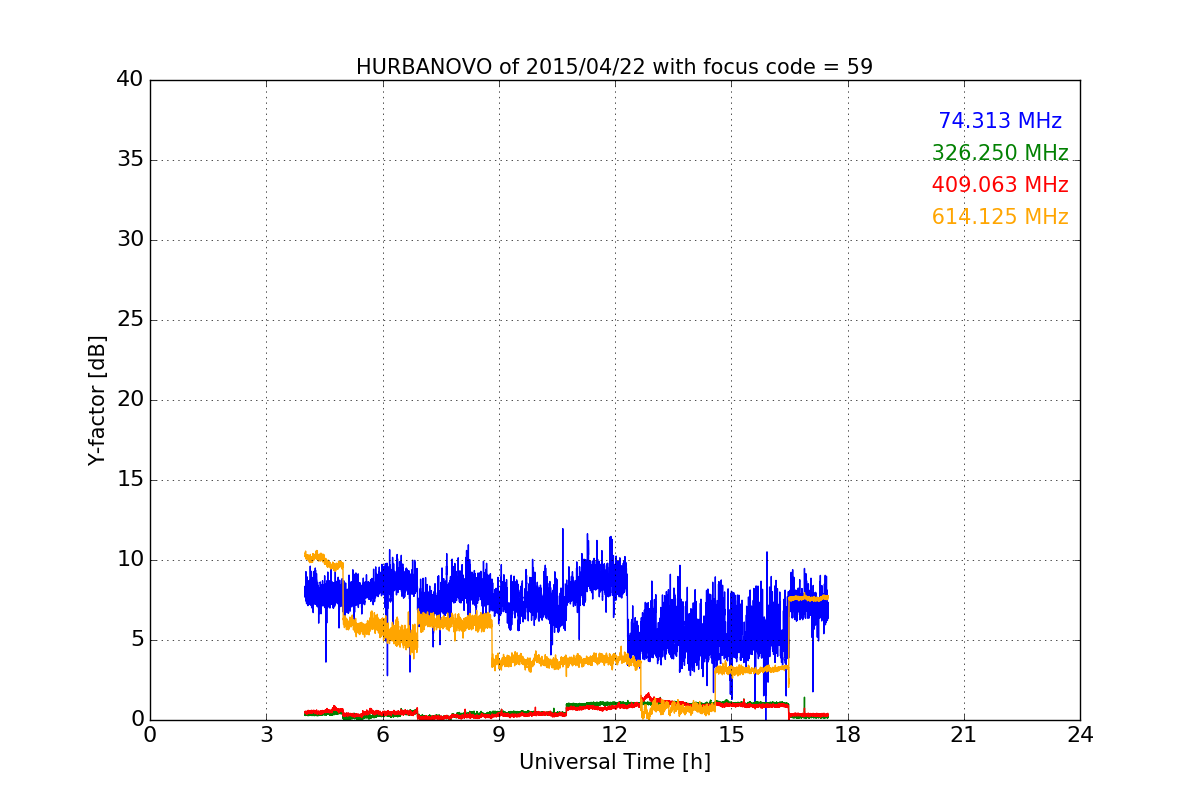Screen dimensions: 1200x800
Task: Click the y-axis tick label 20
Action: point(130,400)
